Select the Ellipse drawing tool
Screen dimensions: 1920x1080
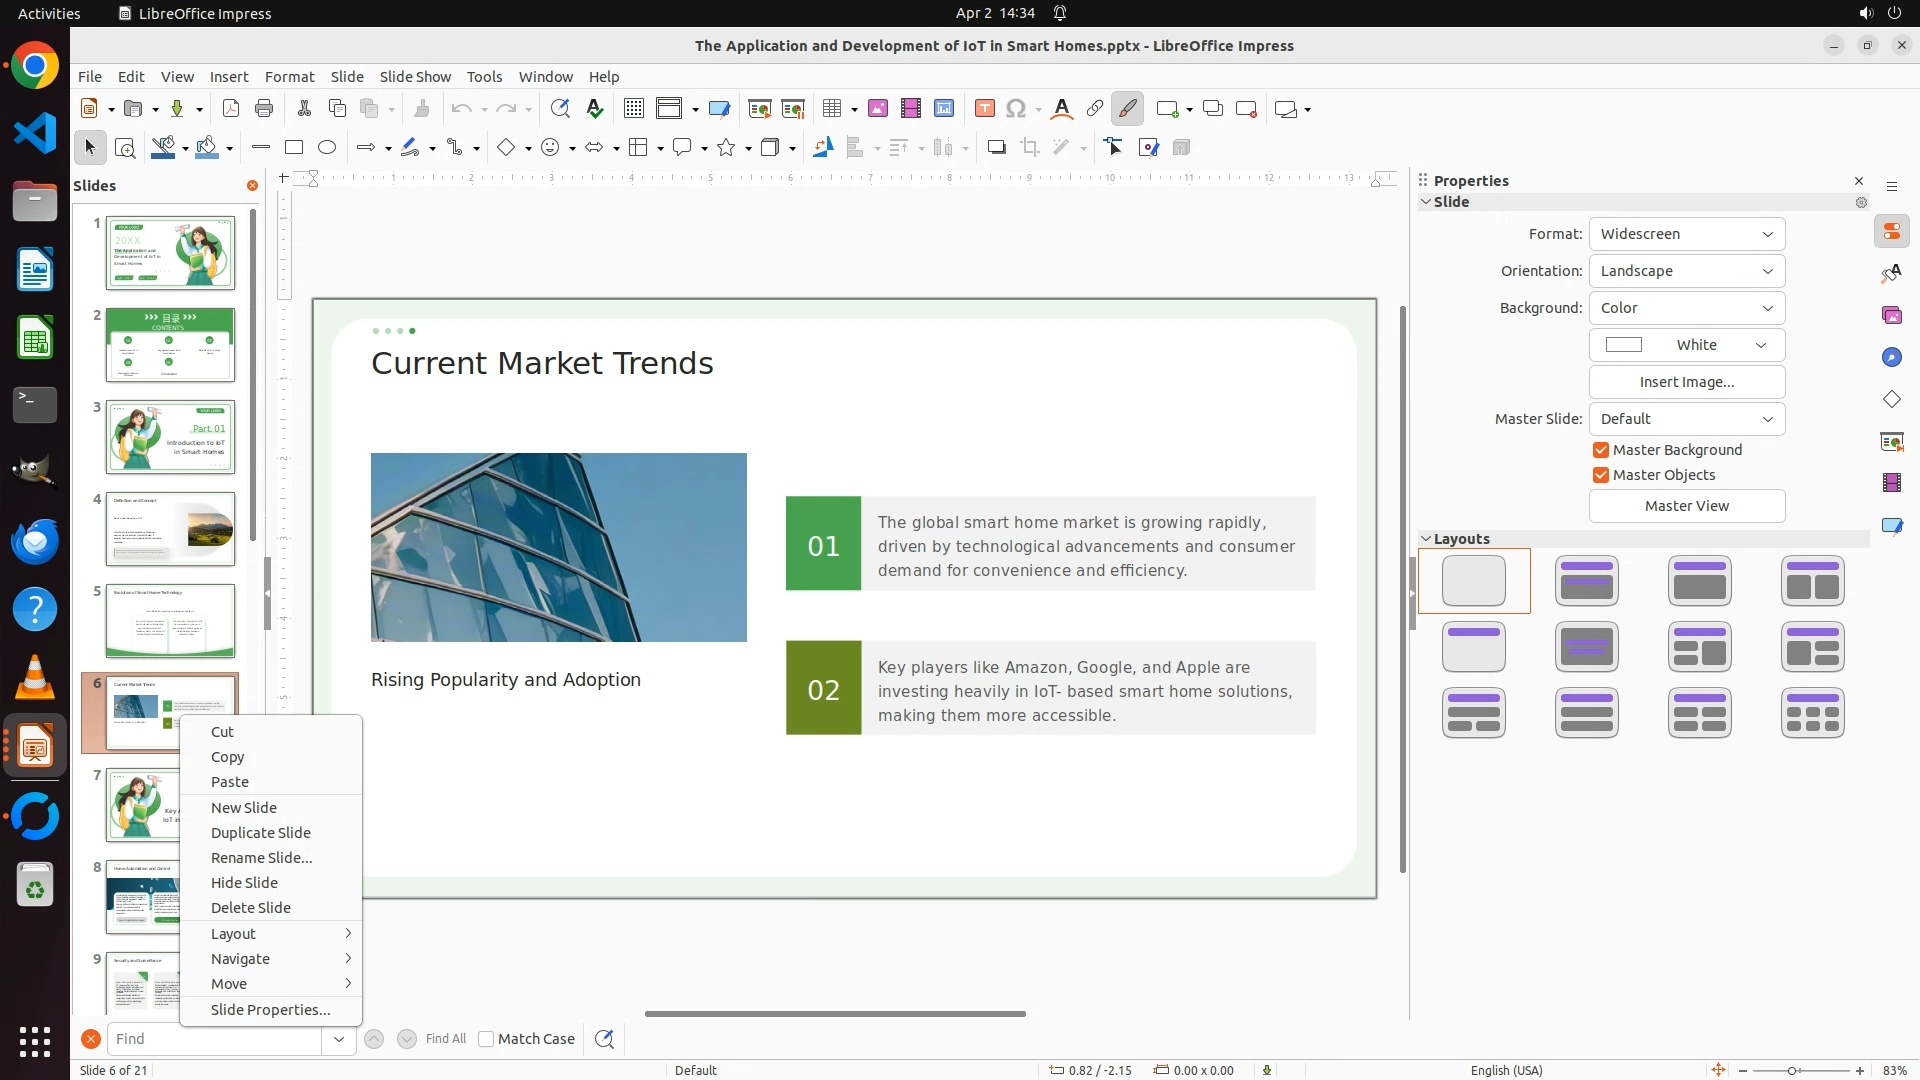327,148
